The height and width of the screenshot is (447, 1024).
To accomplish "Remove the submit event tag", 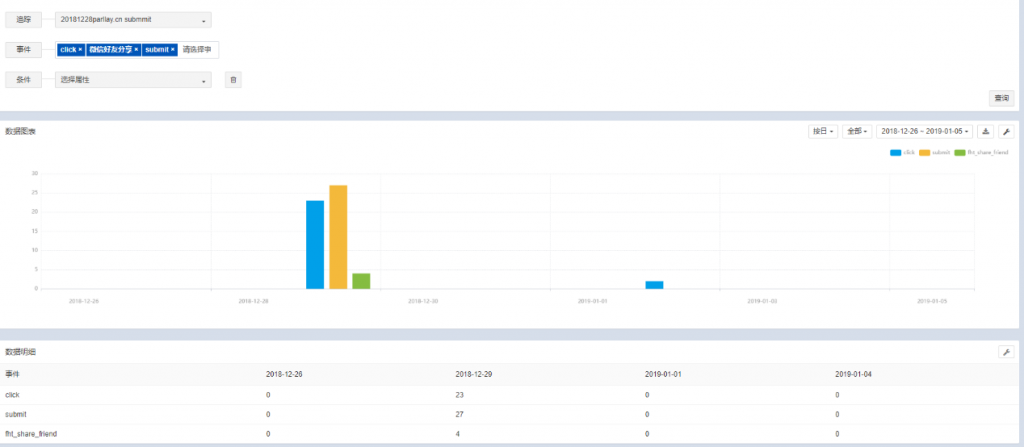I will (173, 49).
